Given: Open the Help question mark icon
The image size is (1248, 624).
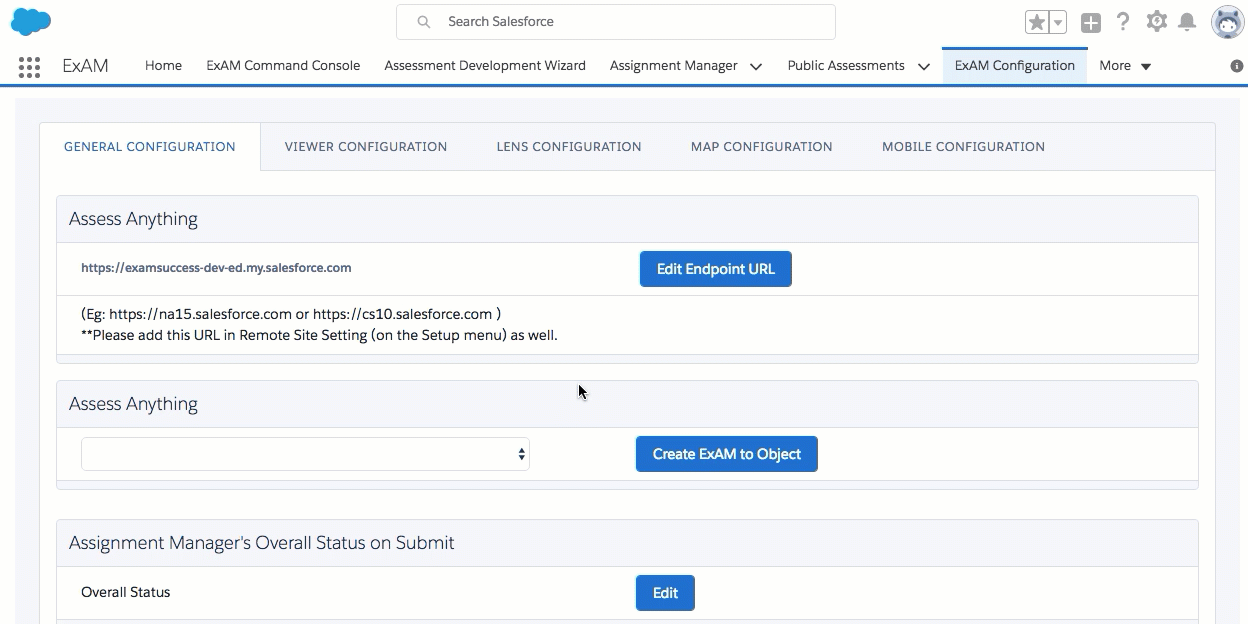Looking at the screenshot, I should [1124, 21].
